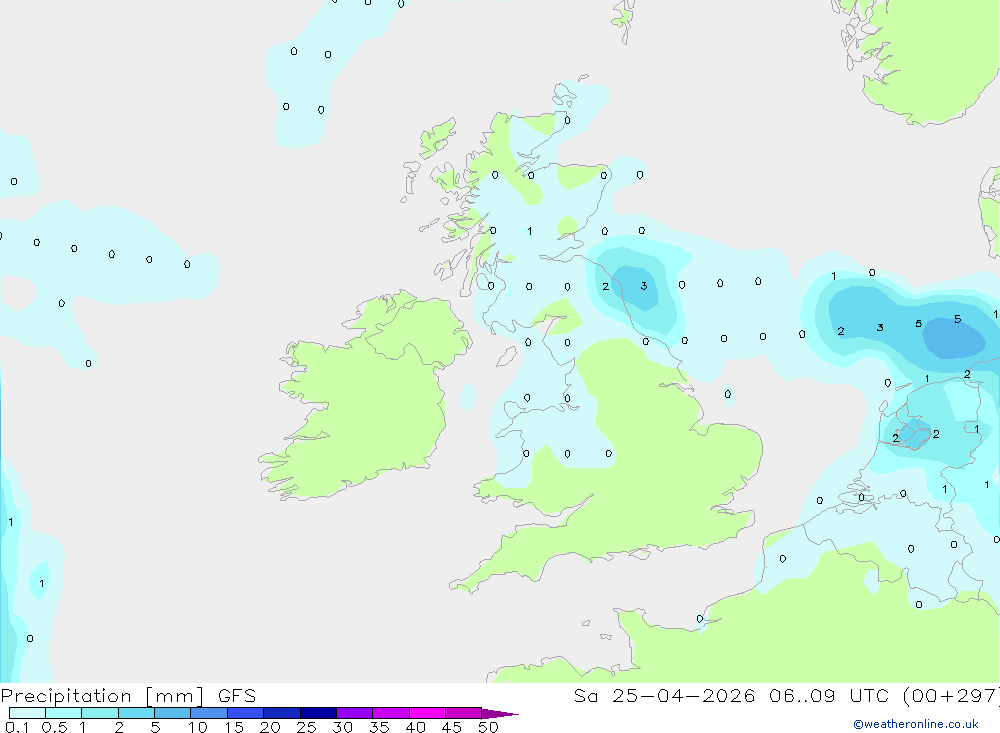This screenshot has width=1000, height=733.
Task: Select the 25–30 mm navy legend box
Action: click(318, 713)
